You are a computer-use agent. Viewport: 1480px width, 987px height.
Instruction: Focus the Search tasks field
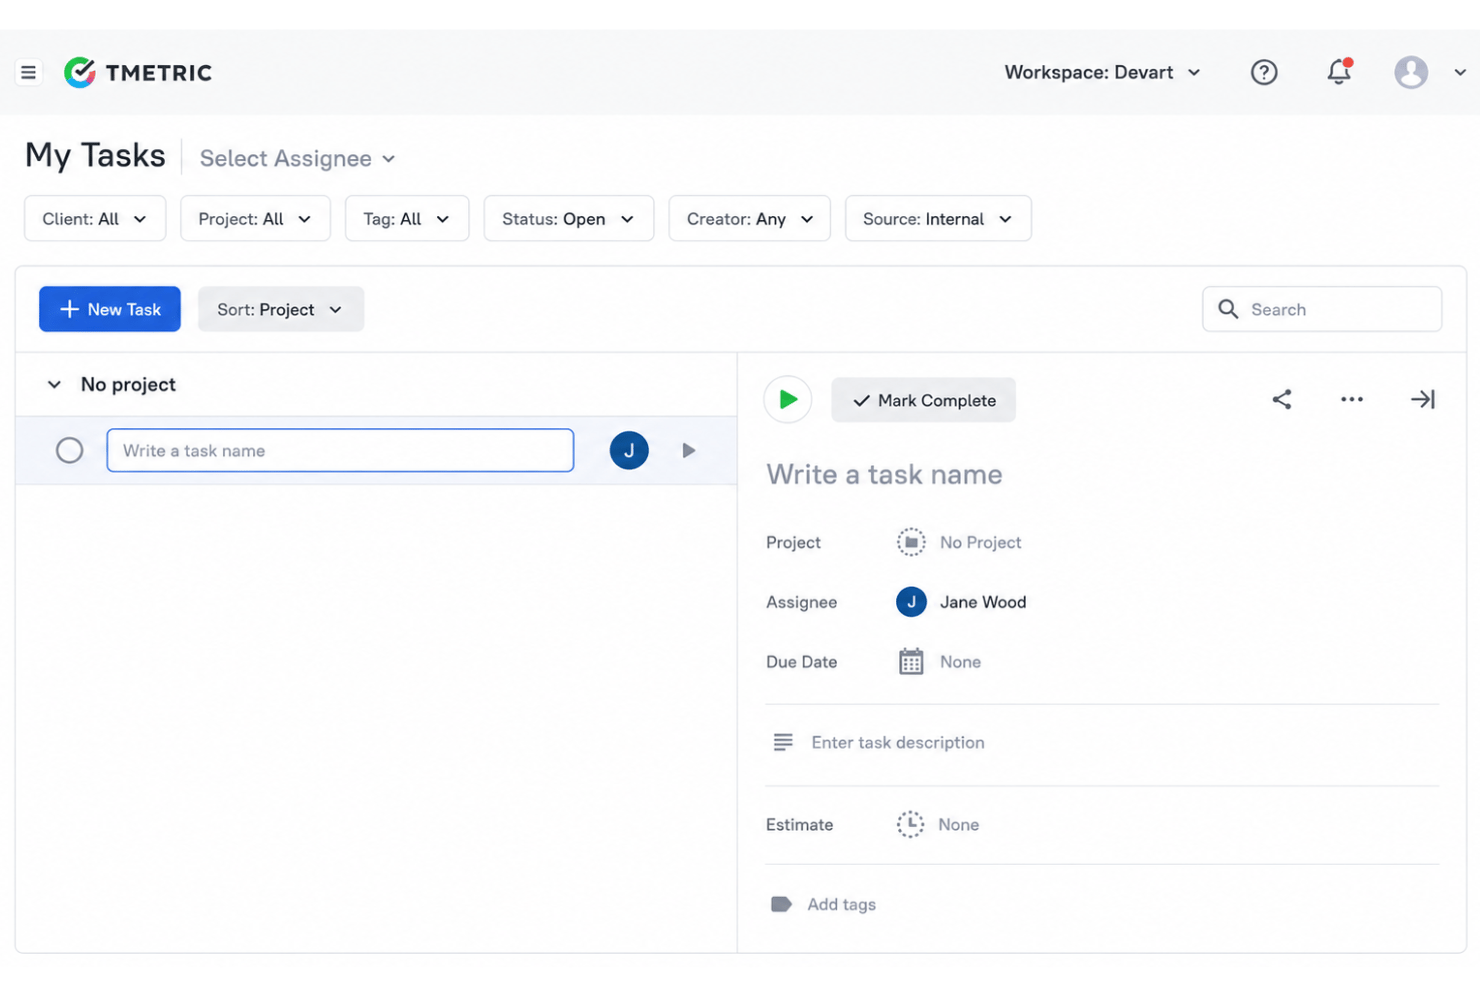tap(1322, 309)
